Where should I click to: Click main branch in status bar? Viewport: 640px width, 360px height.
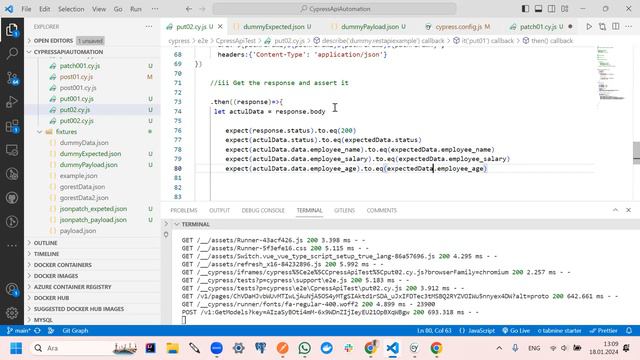pos(19,331)
